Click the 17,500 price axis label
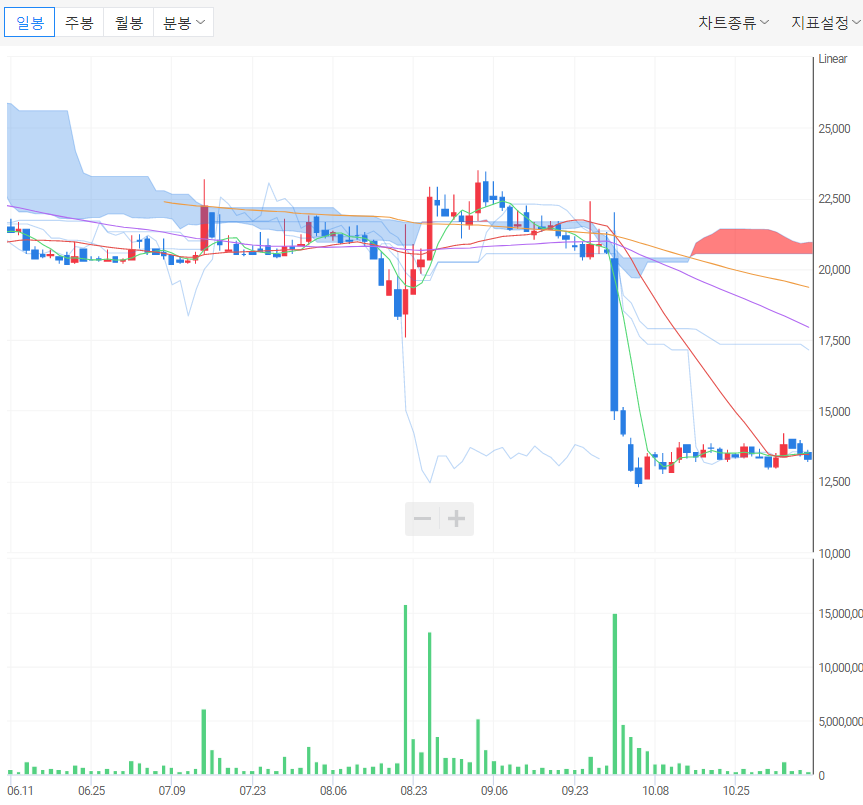Image resolution: width=863 pixels, height=805 pixels. pyautogui.click(x=834, y=341)
